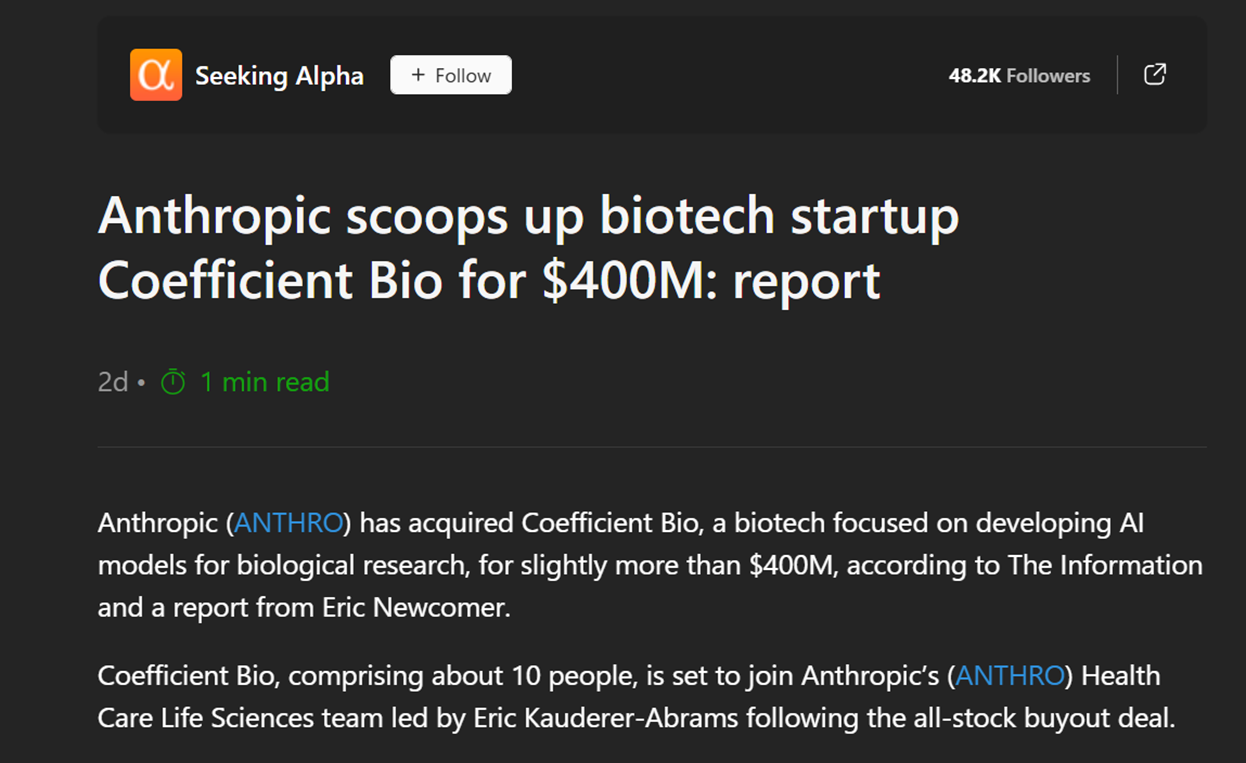Image resolution: width=1246 pixels, height=763 pixels.
Task: Open the Seeking Alpha publisher name
Action: click(279, 76)
